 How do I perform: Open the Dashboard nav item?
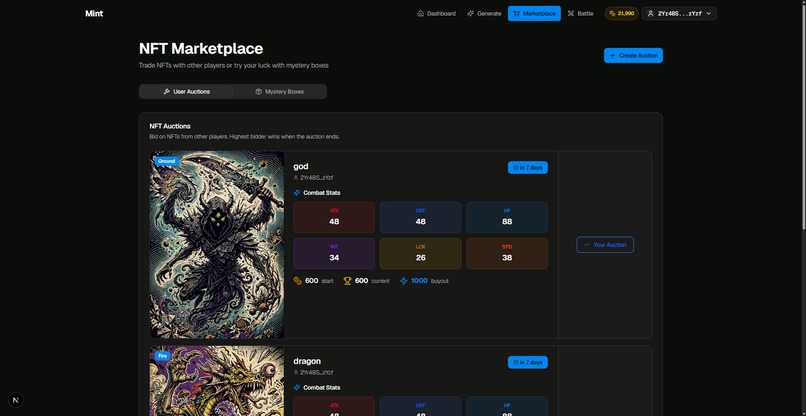click(x=436, y=13)
